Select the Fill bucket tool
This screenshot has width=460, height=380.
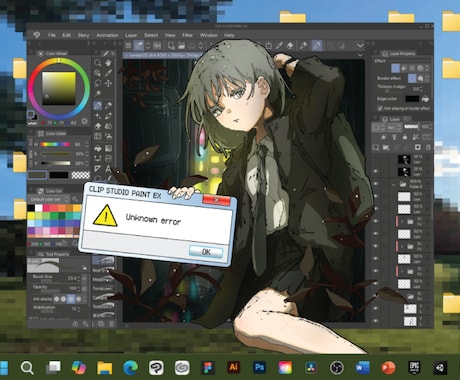click(98, 148)
